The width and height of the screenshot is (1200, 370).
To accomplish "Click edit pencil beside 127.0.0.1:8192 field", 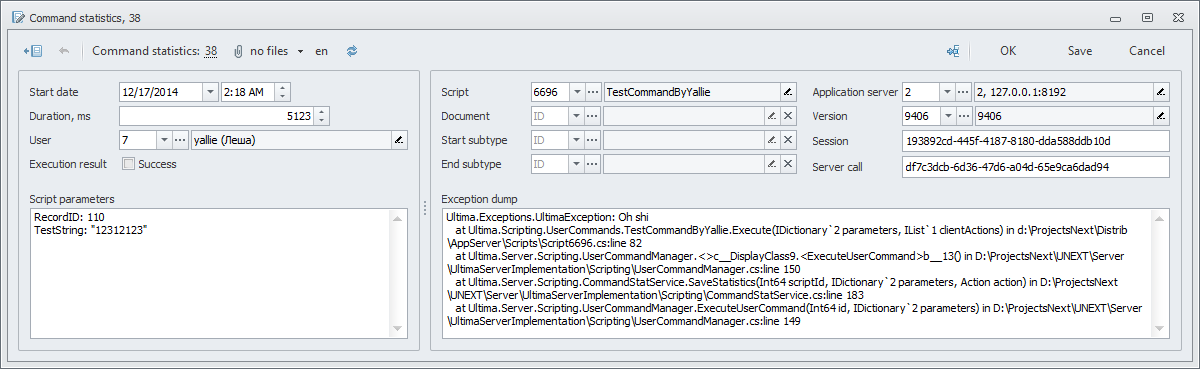I will tap(1160, 92).
